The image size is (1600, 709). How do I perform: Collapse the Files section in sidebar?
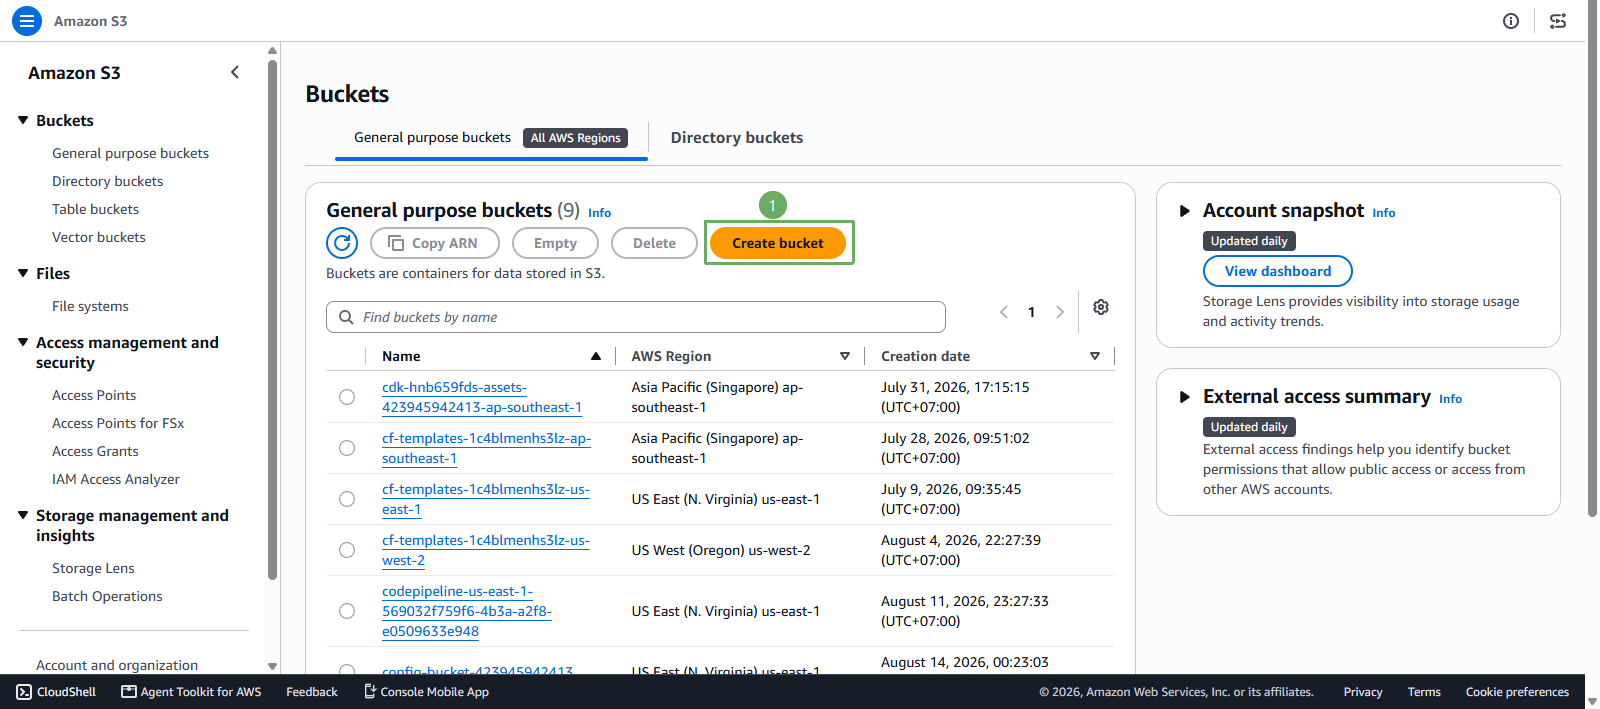(23, 273)
